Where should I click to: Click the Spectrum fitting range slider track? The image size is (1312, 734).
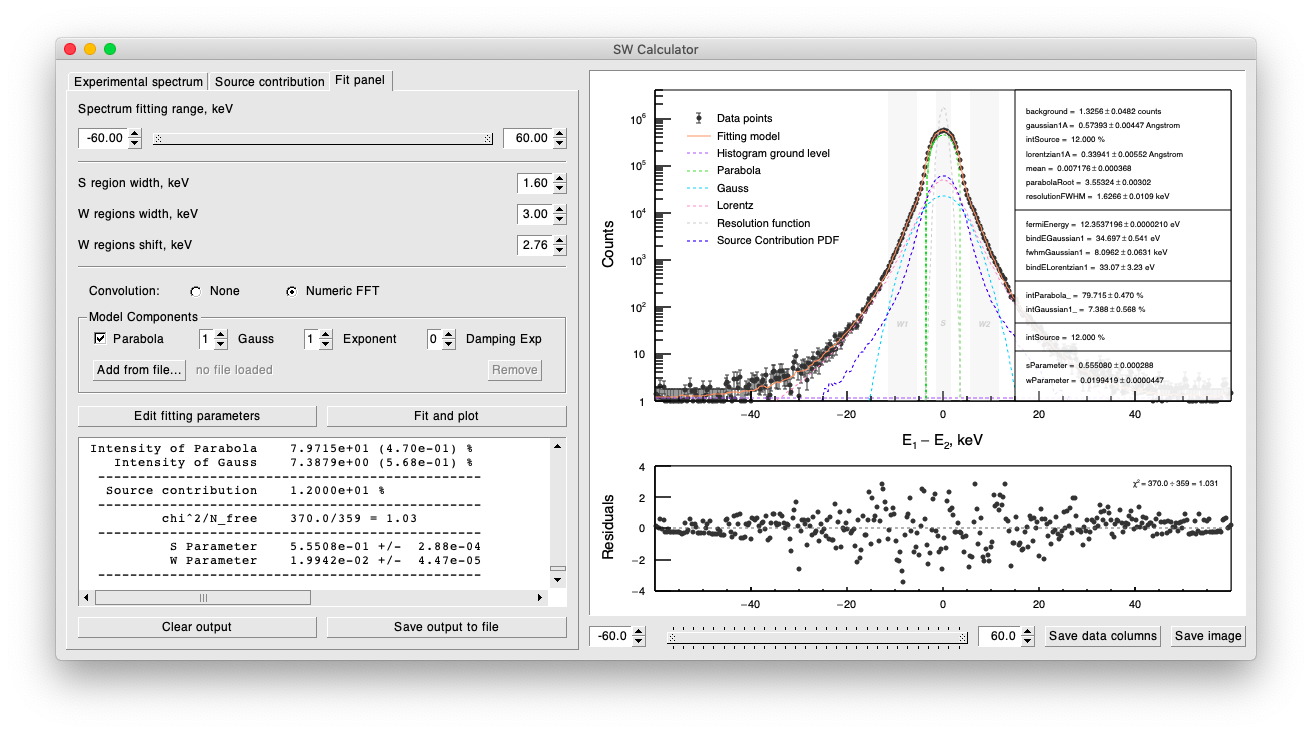point(322,139)
